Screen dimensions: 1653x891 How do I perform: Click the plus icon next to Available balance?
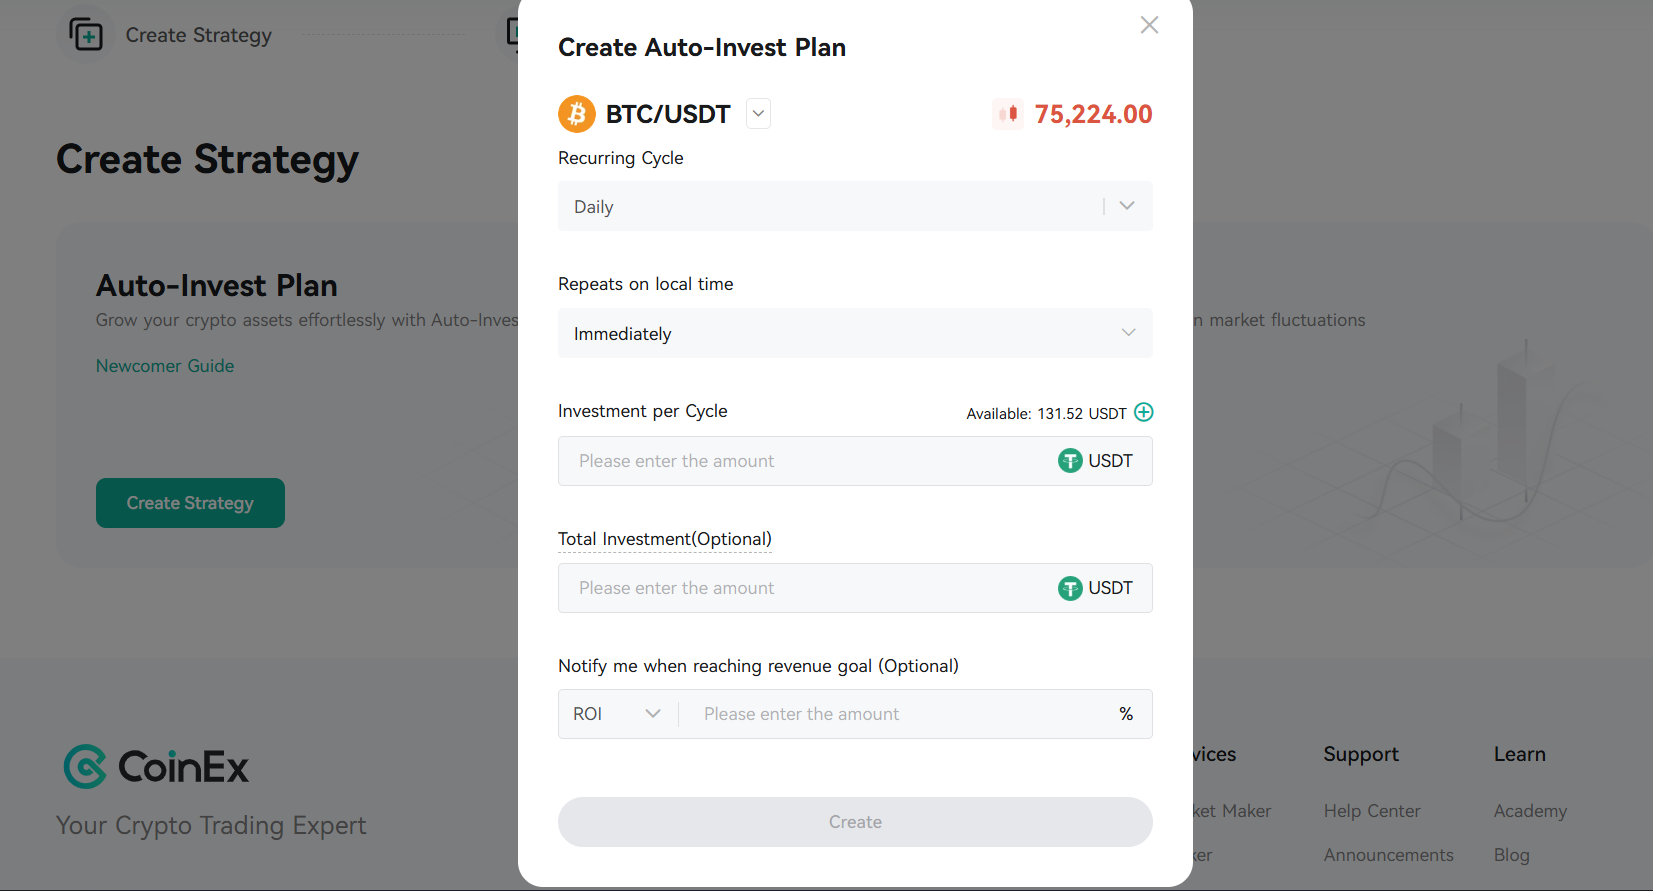[1144, 412]
